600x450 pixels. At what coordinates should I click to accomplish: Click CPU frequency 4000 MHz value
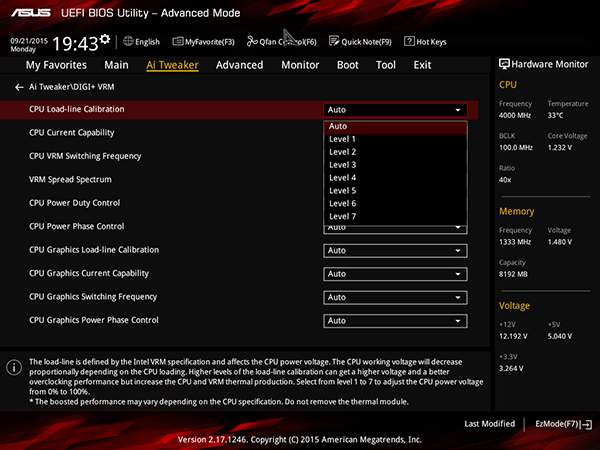click(x=515, y=115)
